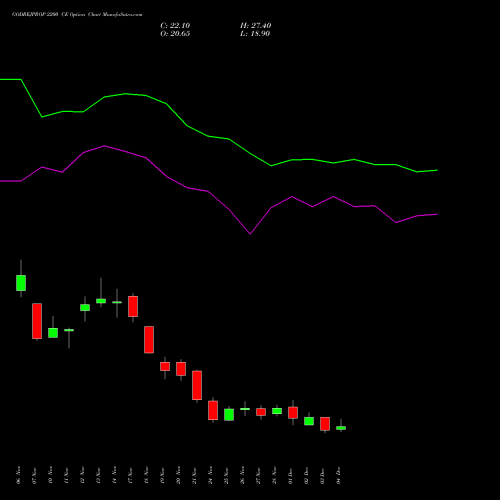
Task: Click the red candlestick for 17 Nov
Action: [x=133, y=306]
